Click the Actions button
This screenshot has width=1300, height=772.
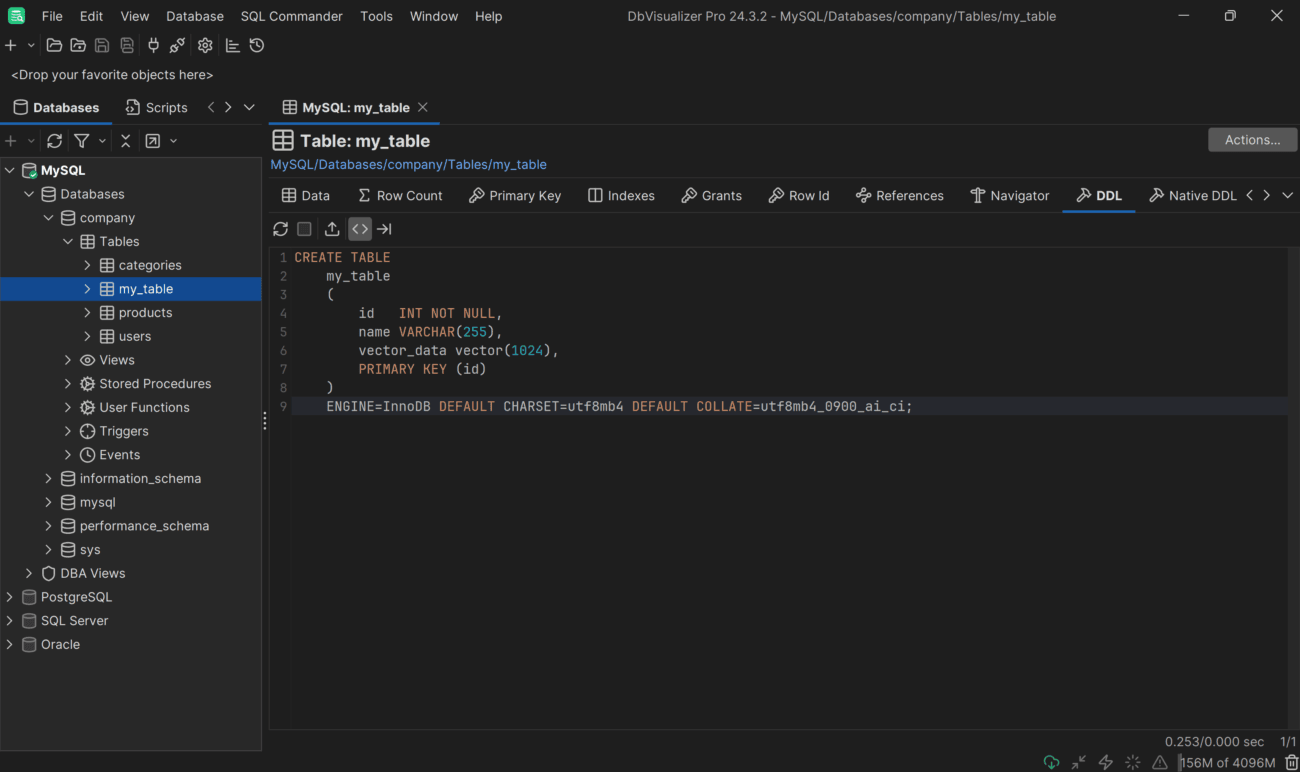tap(1252, 139)
